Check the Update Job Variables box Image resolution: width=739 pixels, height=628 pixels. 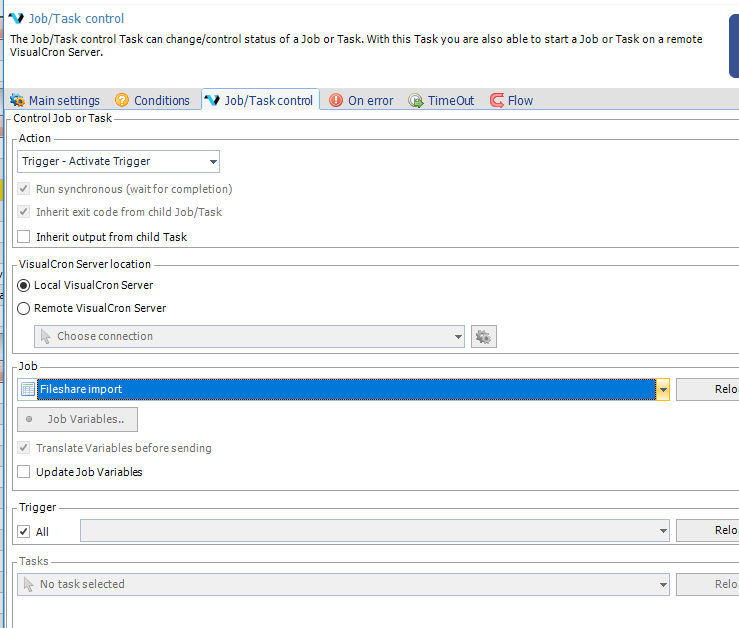tap(24, 472)
